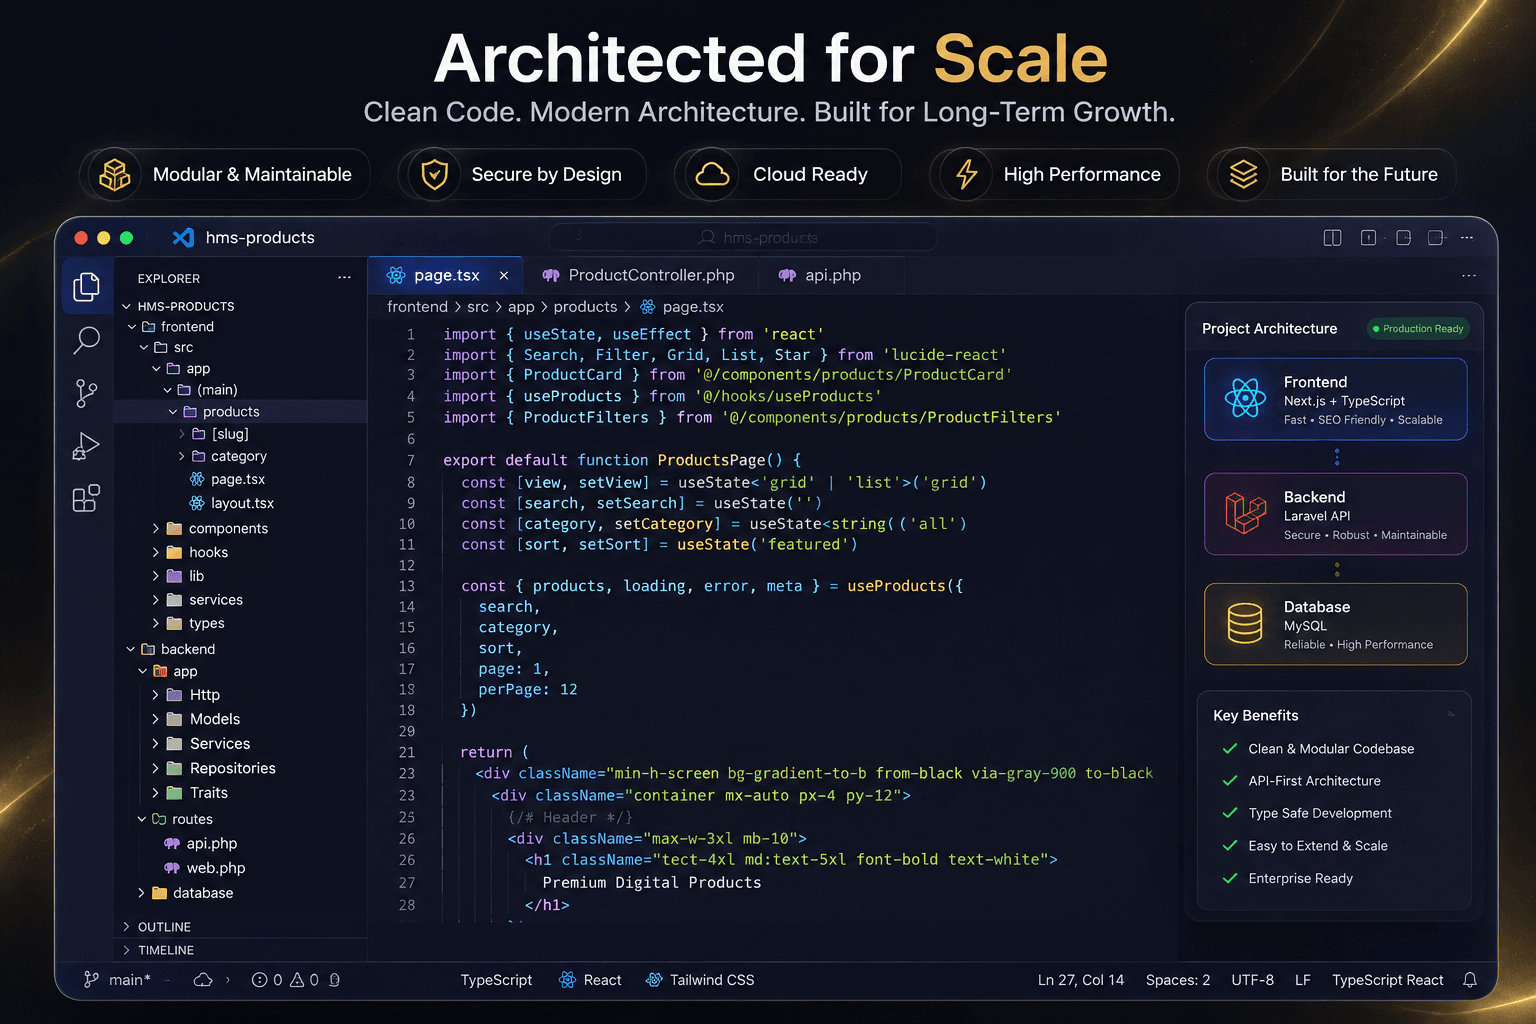Open the Run and Debug icon
Image resolution: width=1536 pixels, height=1024 pixels.
87,446
